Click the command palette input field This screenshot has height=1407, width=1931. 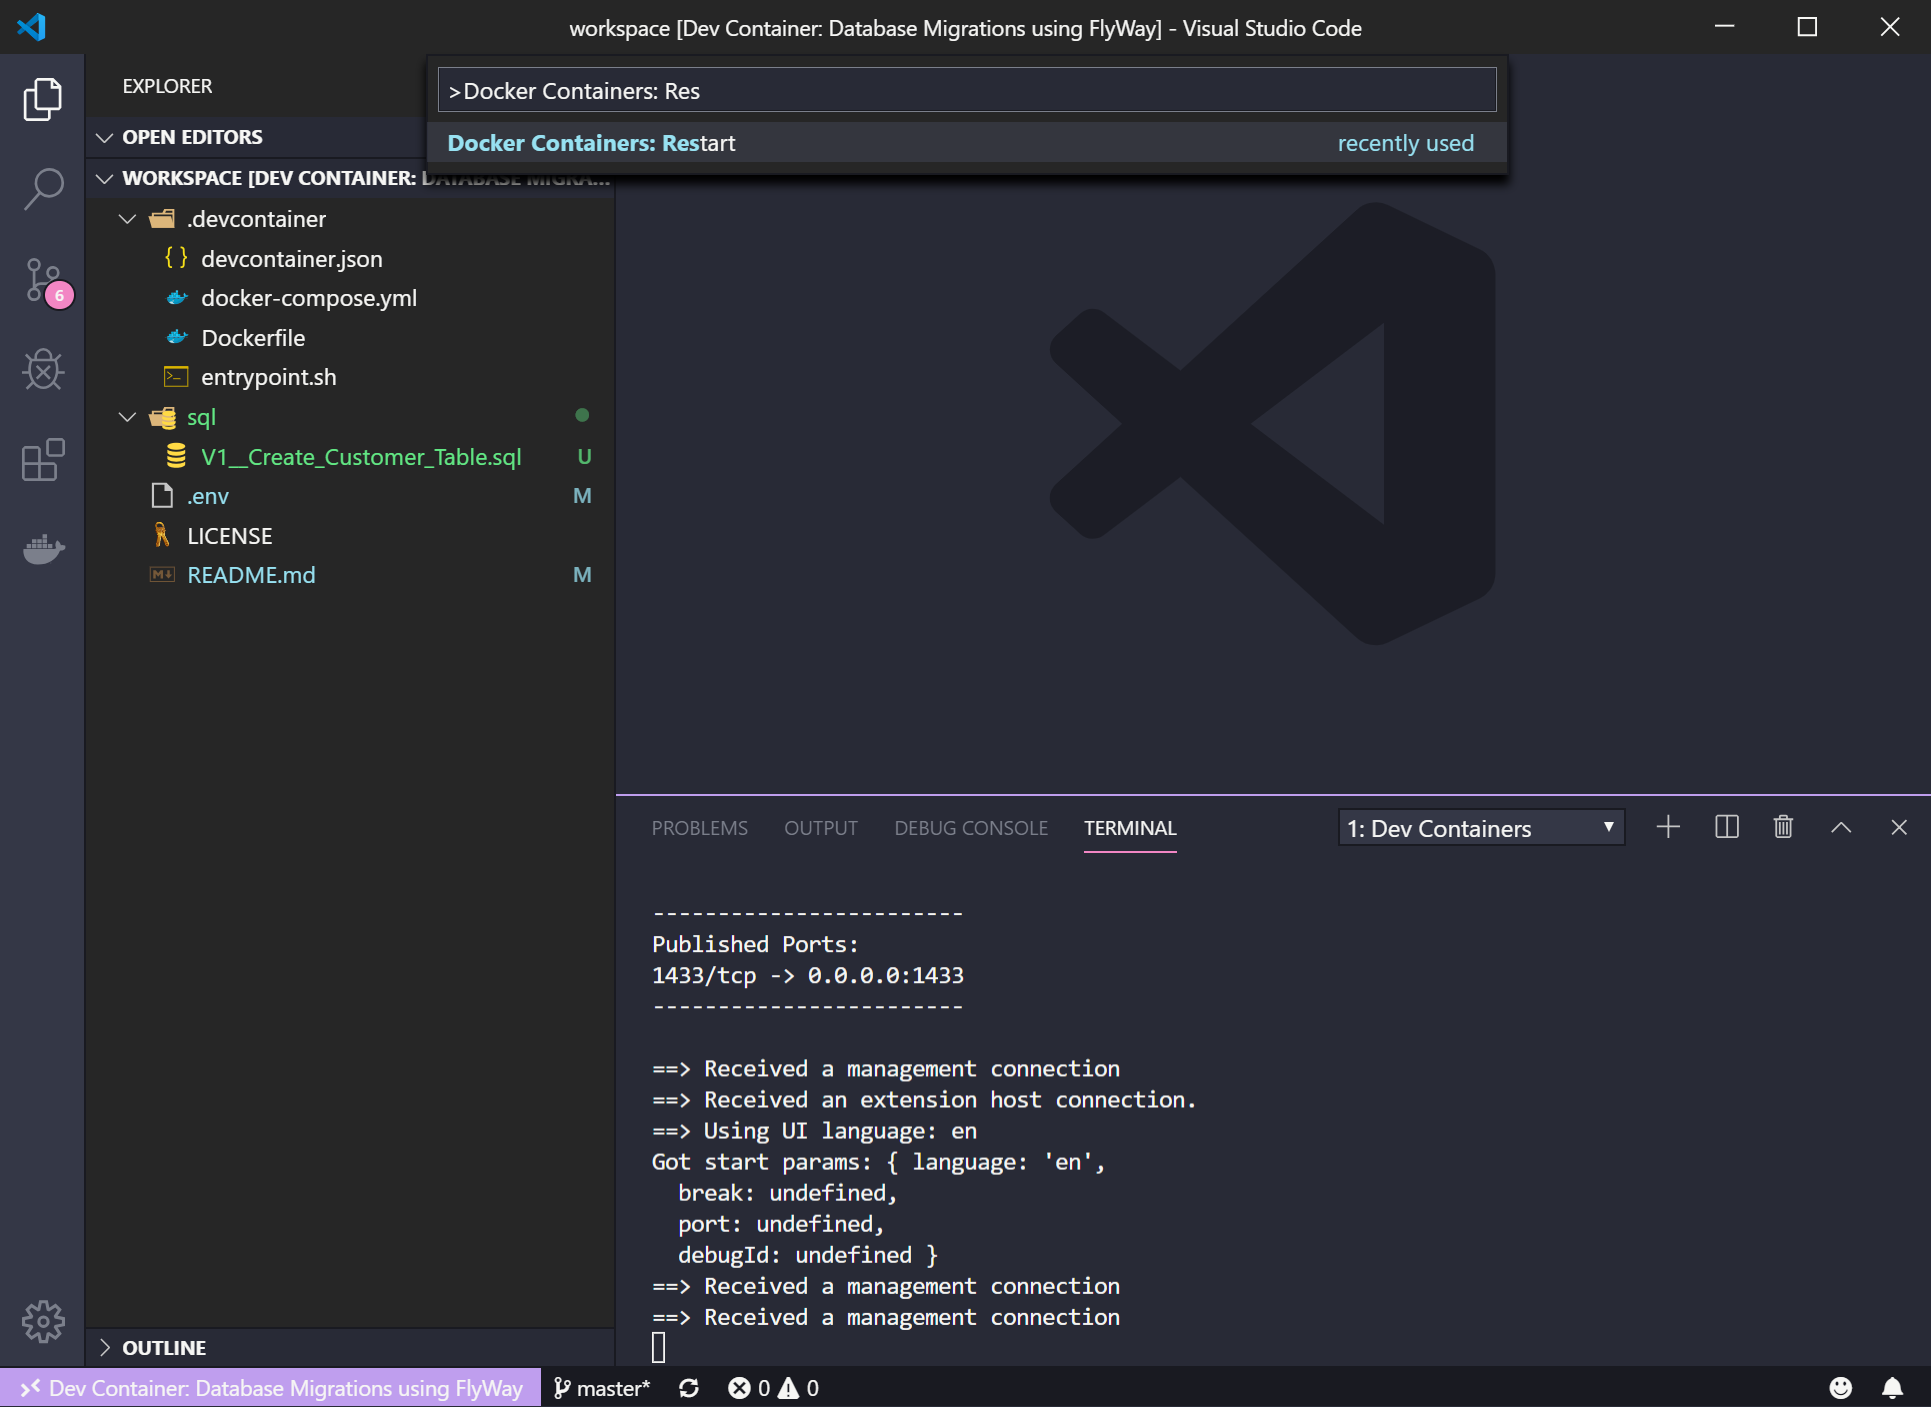(966, 90)
